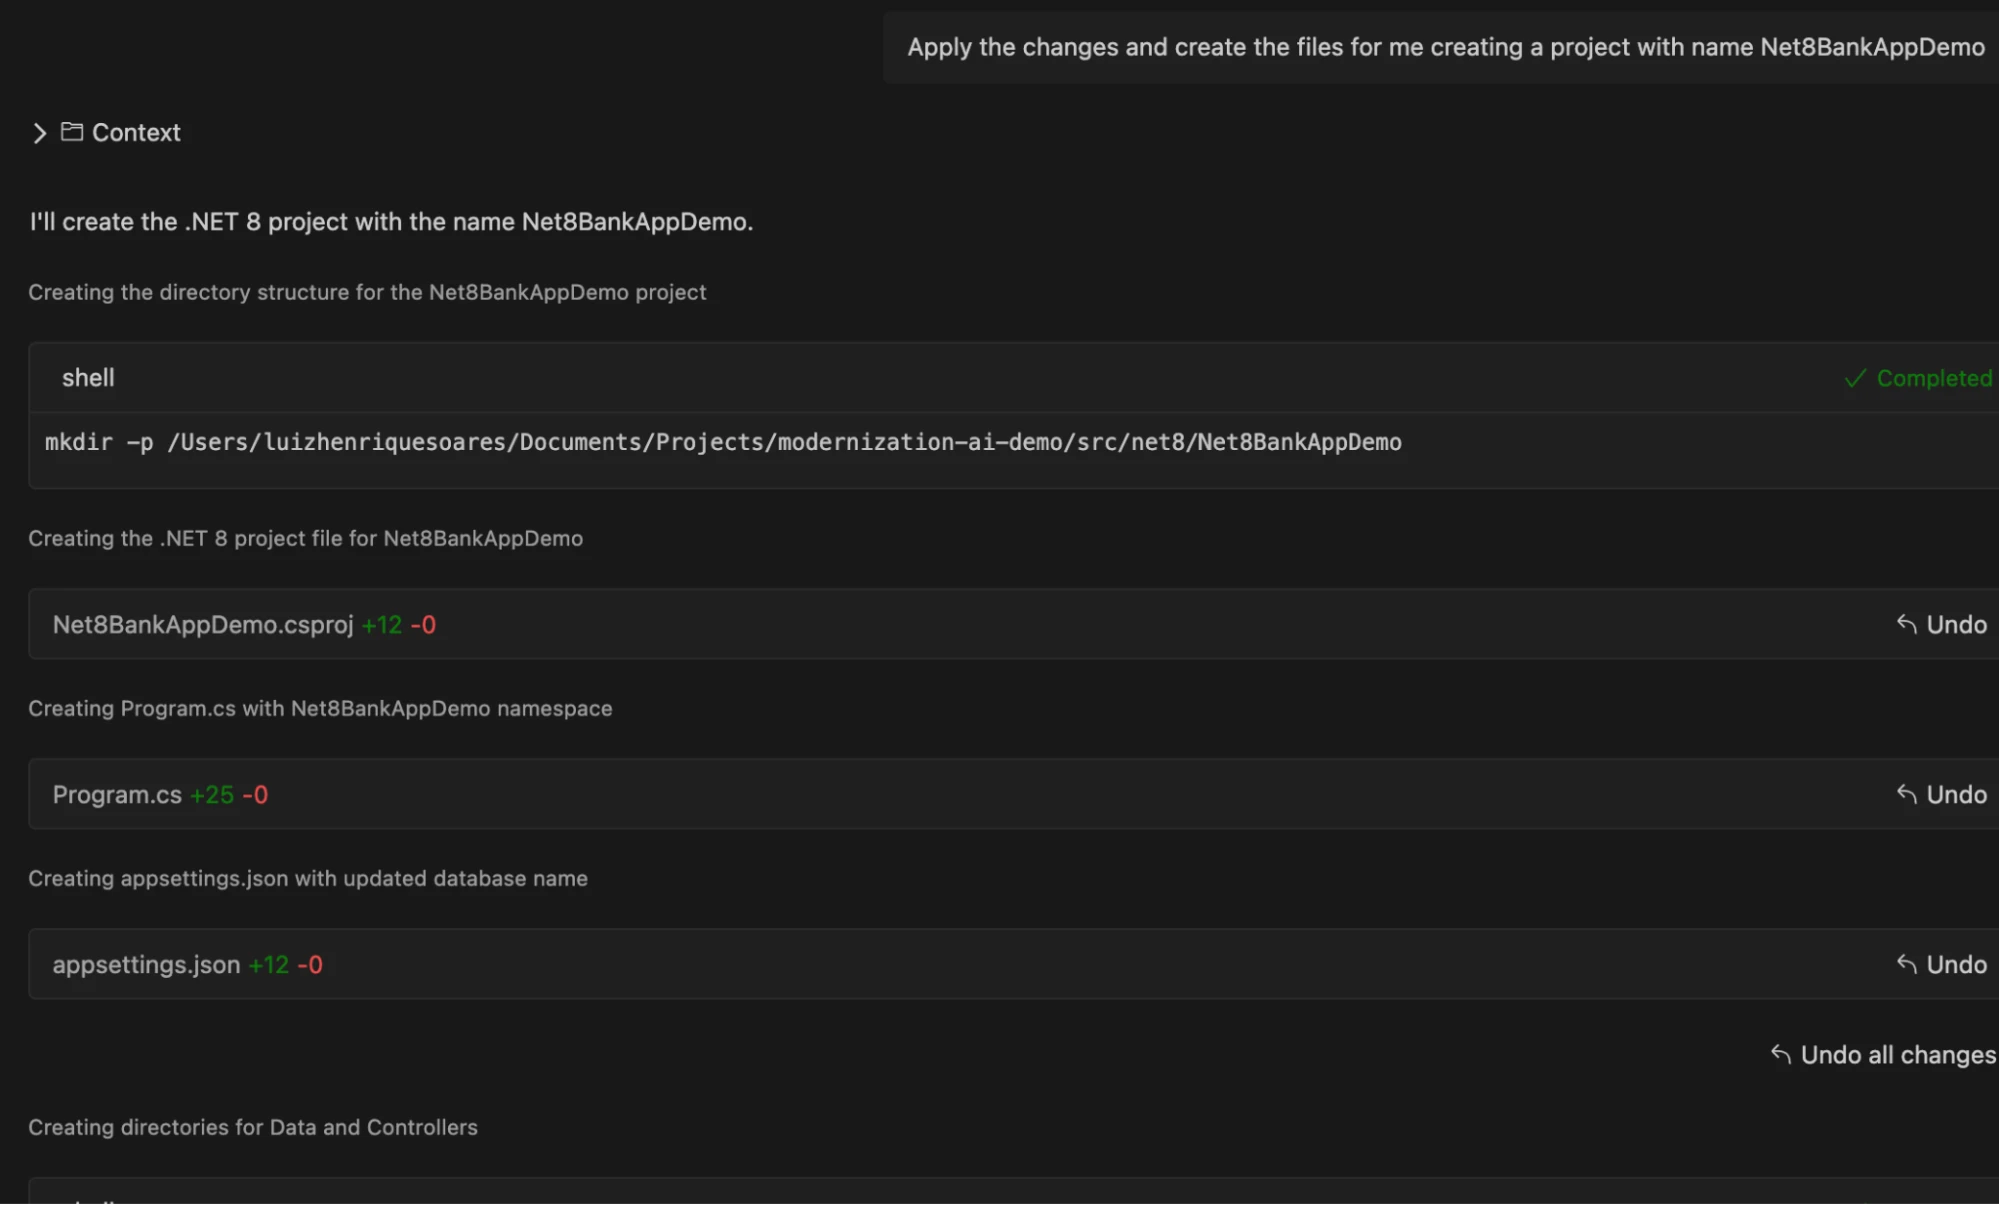Click the +12 additions count on csproj
This screenshot has height=1205, width=1999.
382,625
